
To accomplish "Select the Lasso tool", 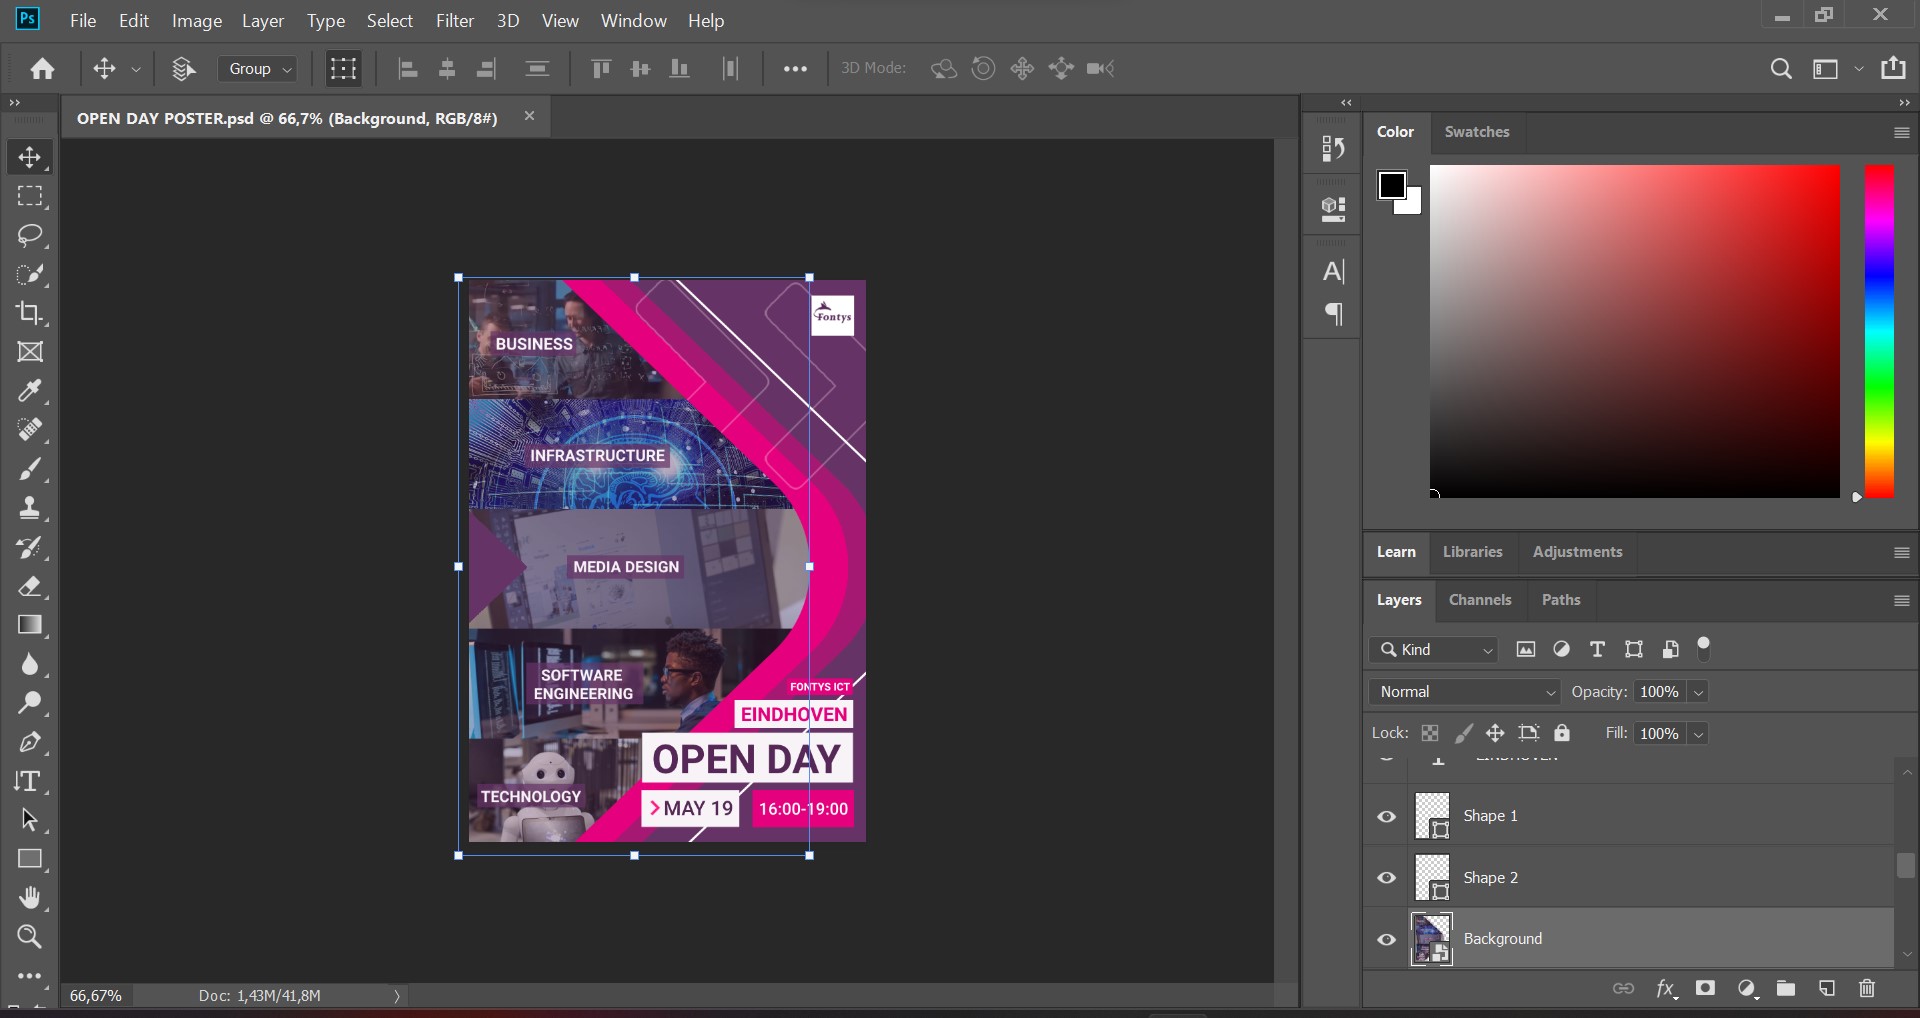I will pyautogui.click(x=29, y=235).
